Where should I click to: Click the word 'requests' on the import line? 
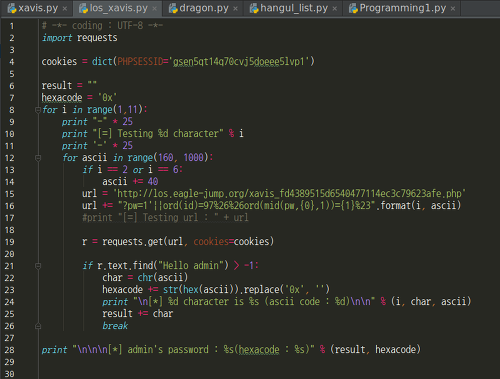tap(97, 38)
